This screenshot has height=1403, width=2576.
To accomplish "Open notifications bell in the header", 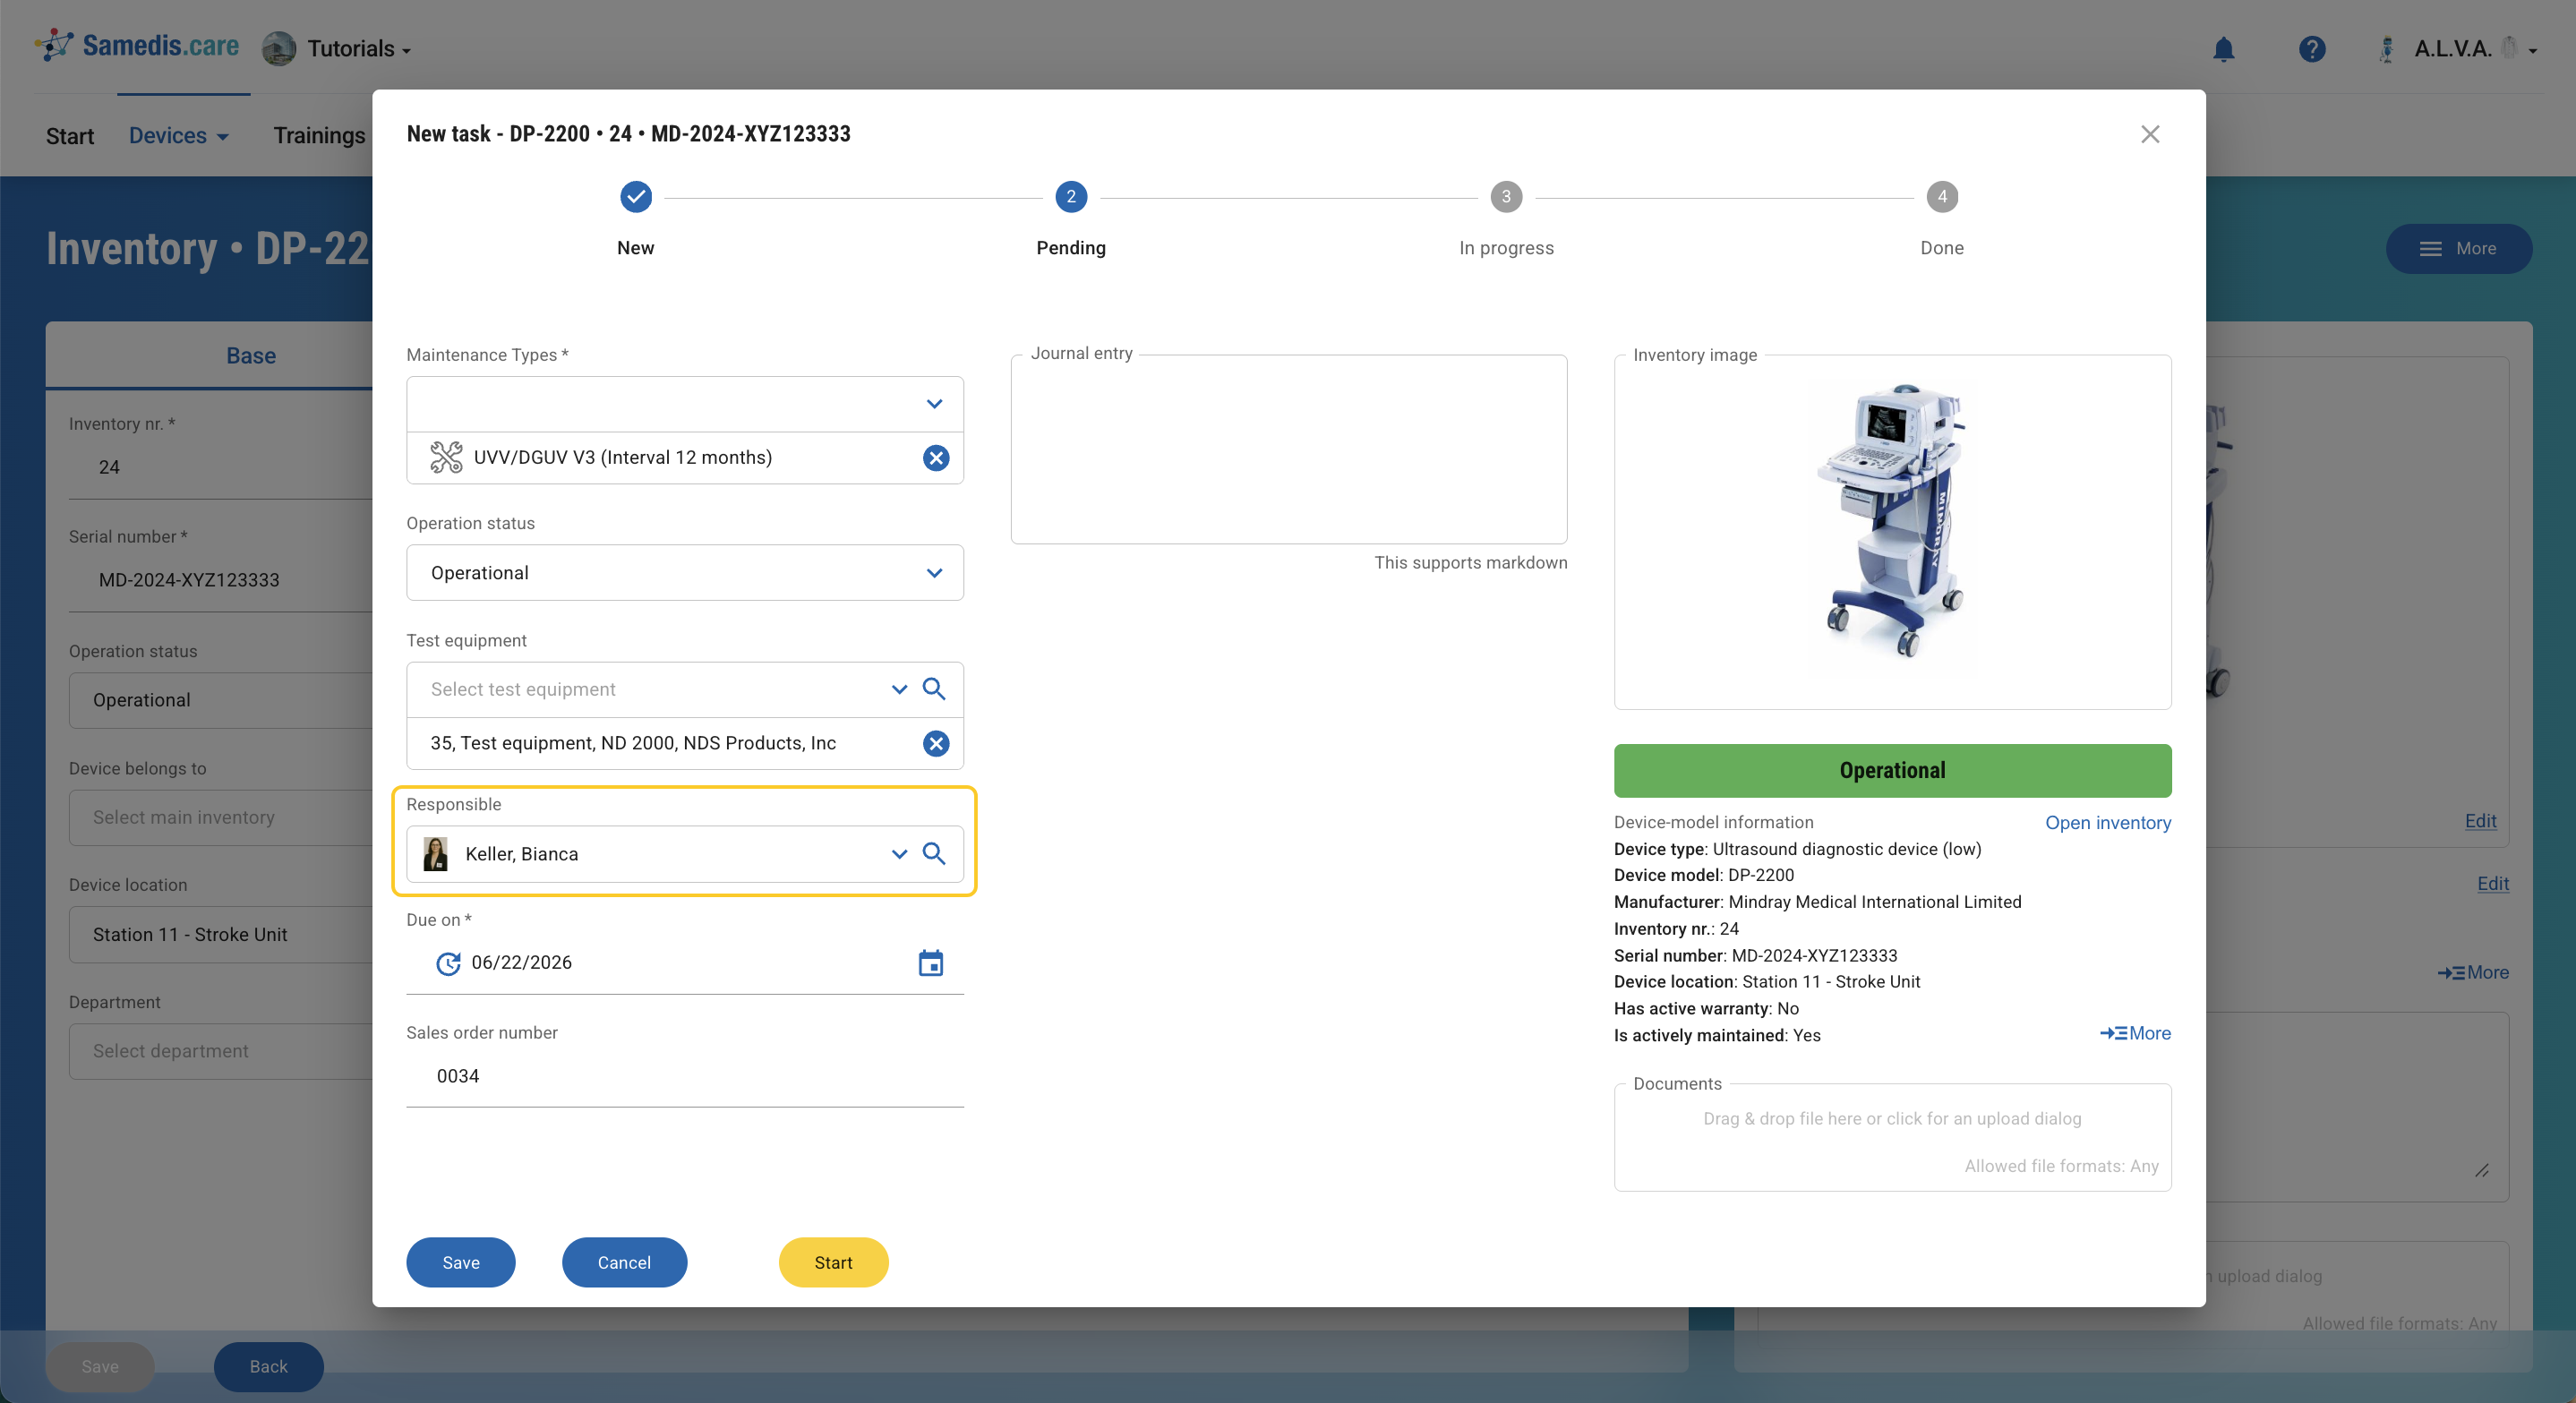I will click(2222, 49).
